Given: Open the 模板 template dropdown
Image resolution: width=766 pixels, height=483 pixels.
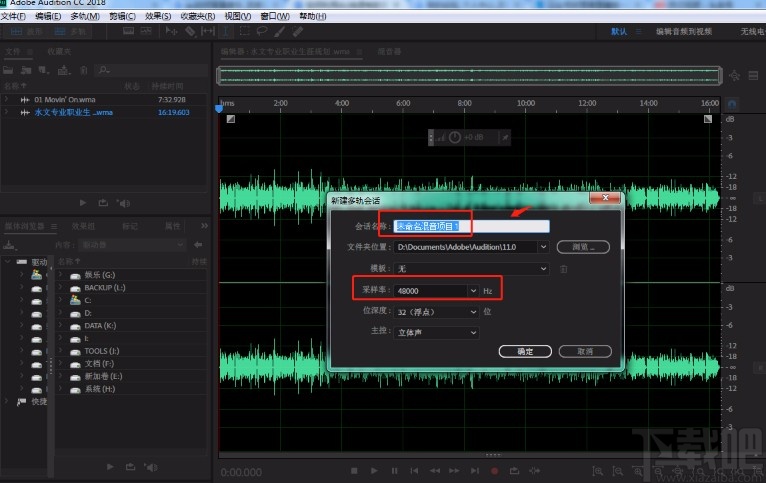Looking at the screenshot, I should (x=543, y=268).
